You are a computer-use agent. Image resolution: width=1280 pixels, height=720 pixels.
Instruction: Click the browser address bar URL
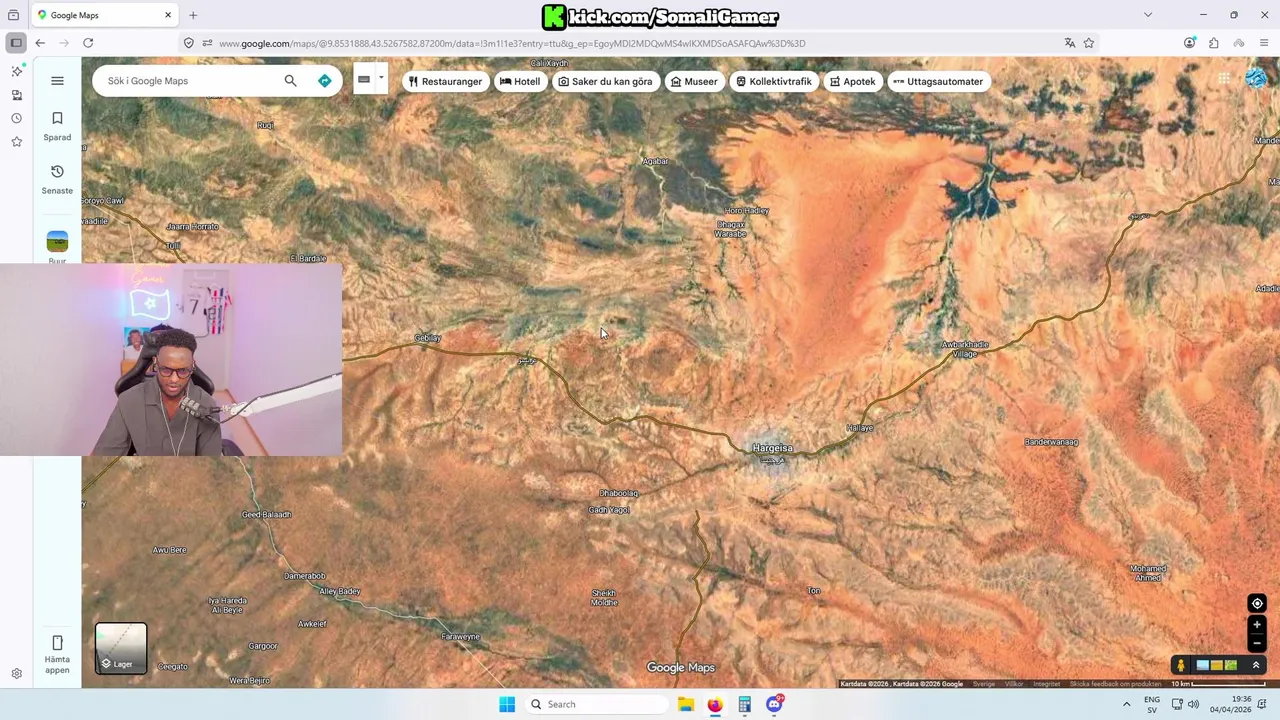point(512,43)
